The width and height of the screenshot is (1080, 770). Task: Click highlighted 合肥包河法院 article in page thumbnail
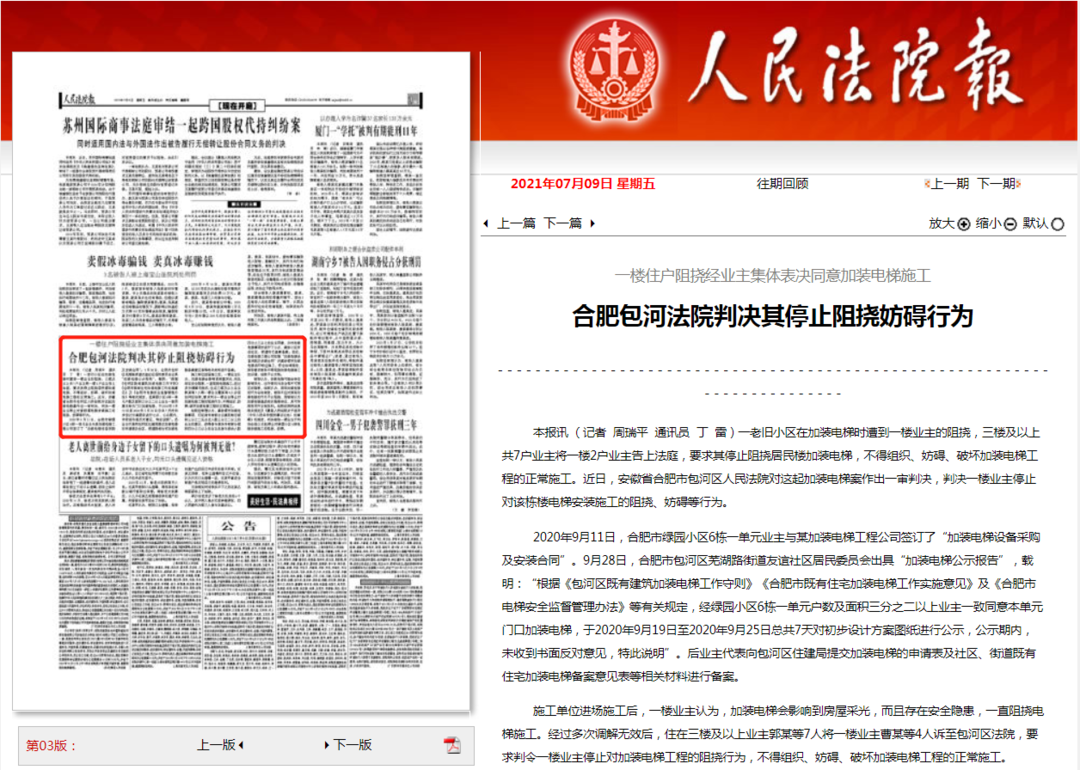[183, 386]
